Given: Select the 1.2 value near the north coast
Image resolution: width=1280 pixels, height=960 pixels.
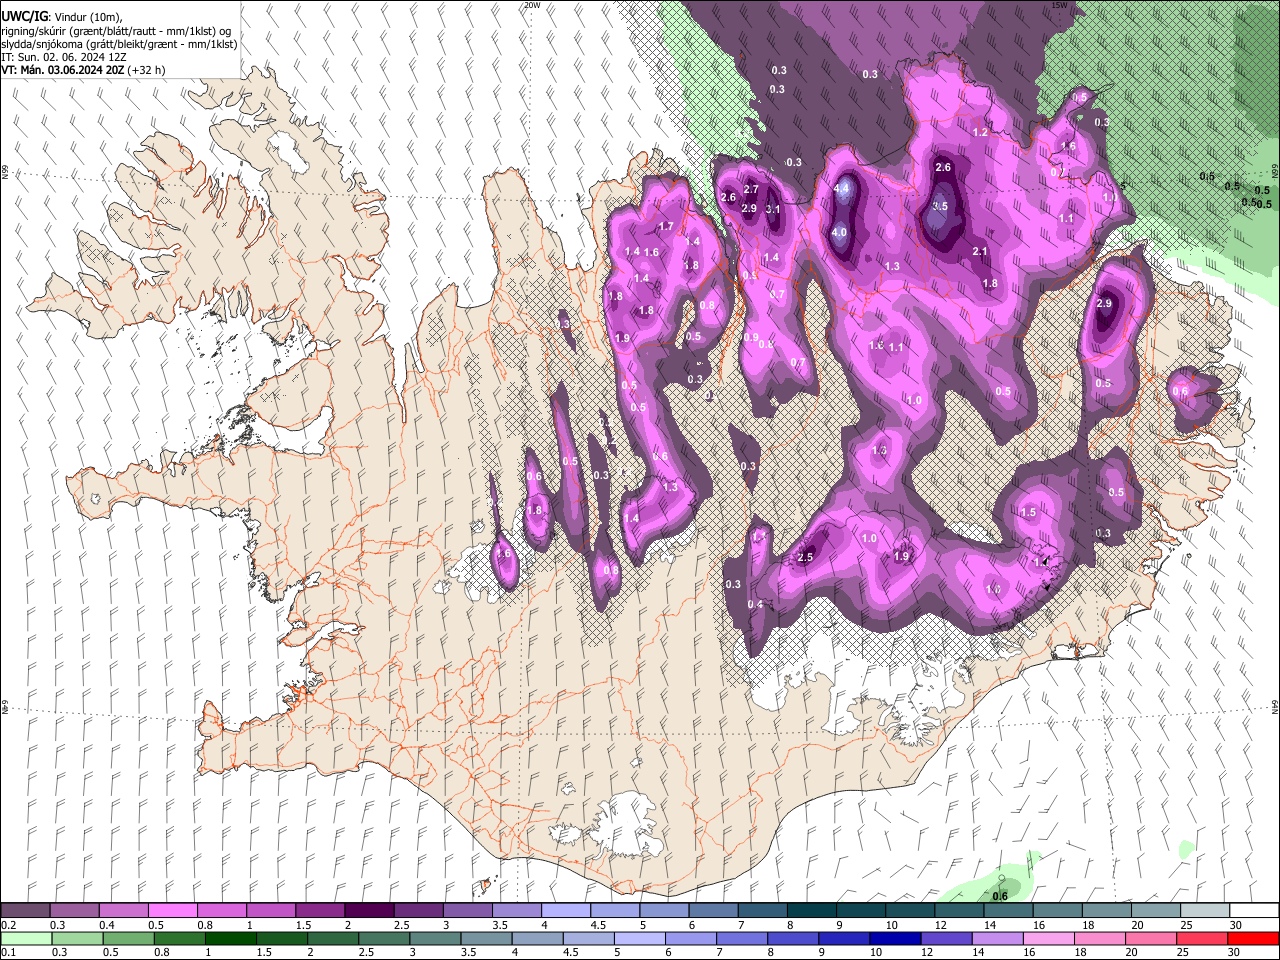Looking at the screenshot, I should pyautogui.click(x=980, y=132).
